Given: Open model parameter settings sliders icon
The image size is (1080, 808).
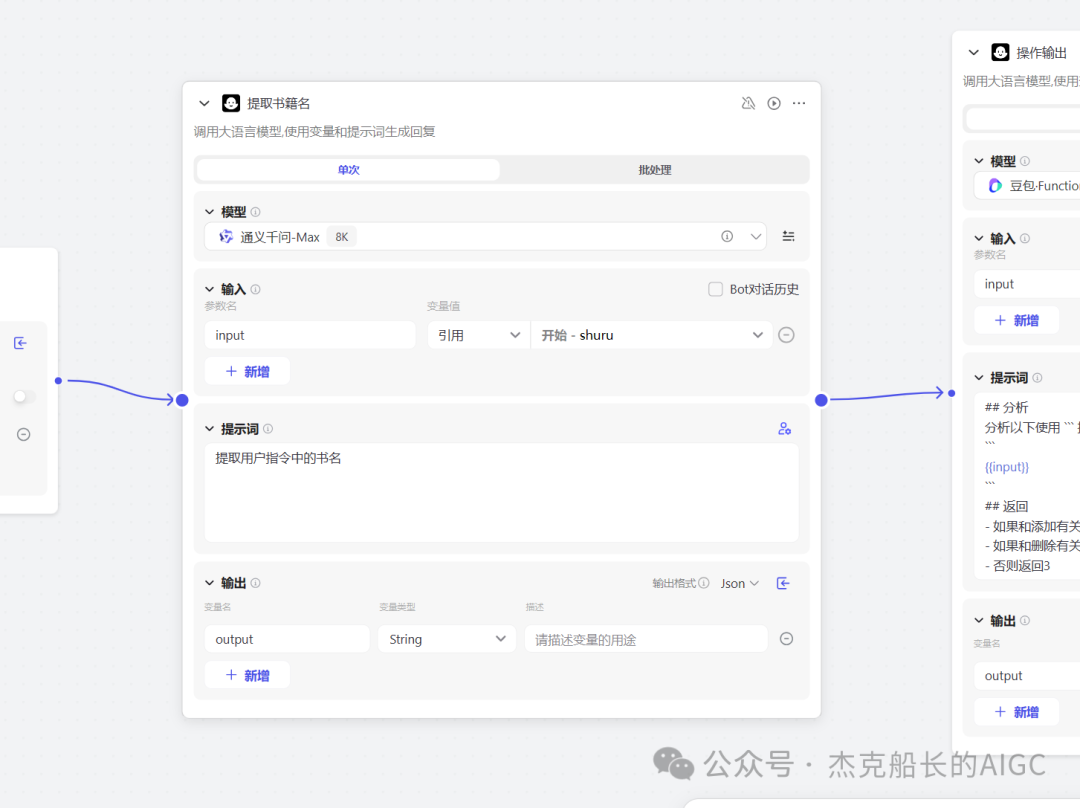Looking at the screenshot, I should point(789,236).
